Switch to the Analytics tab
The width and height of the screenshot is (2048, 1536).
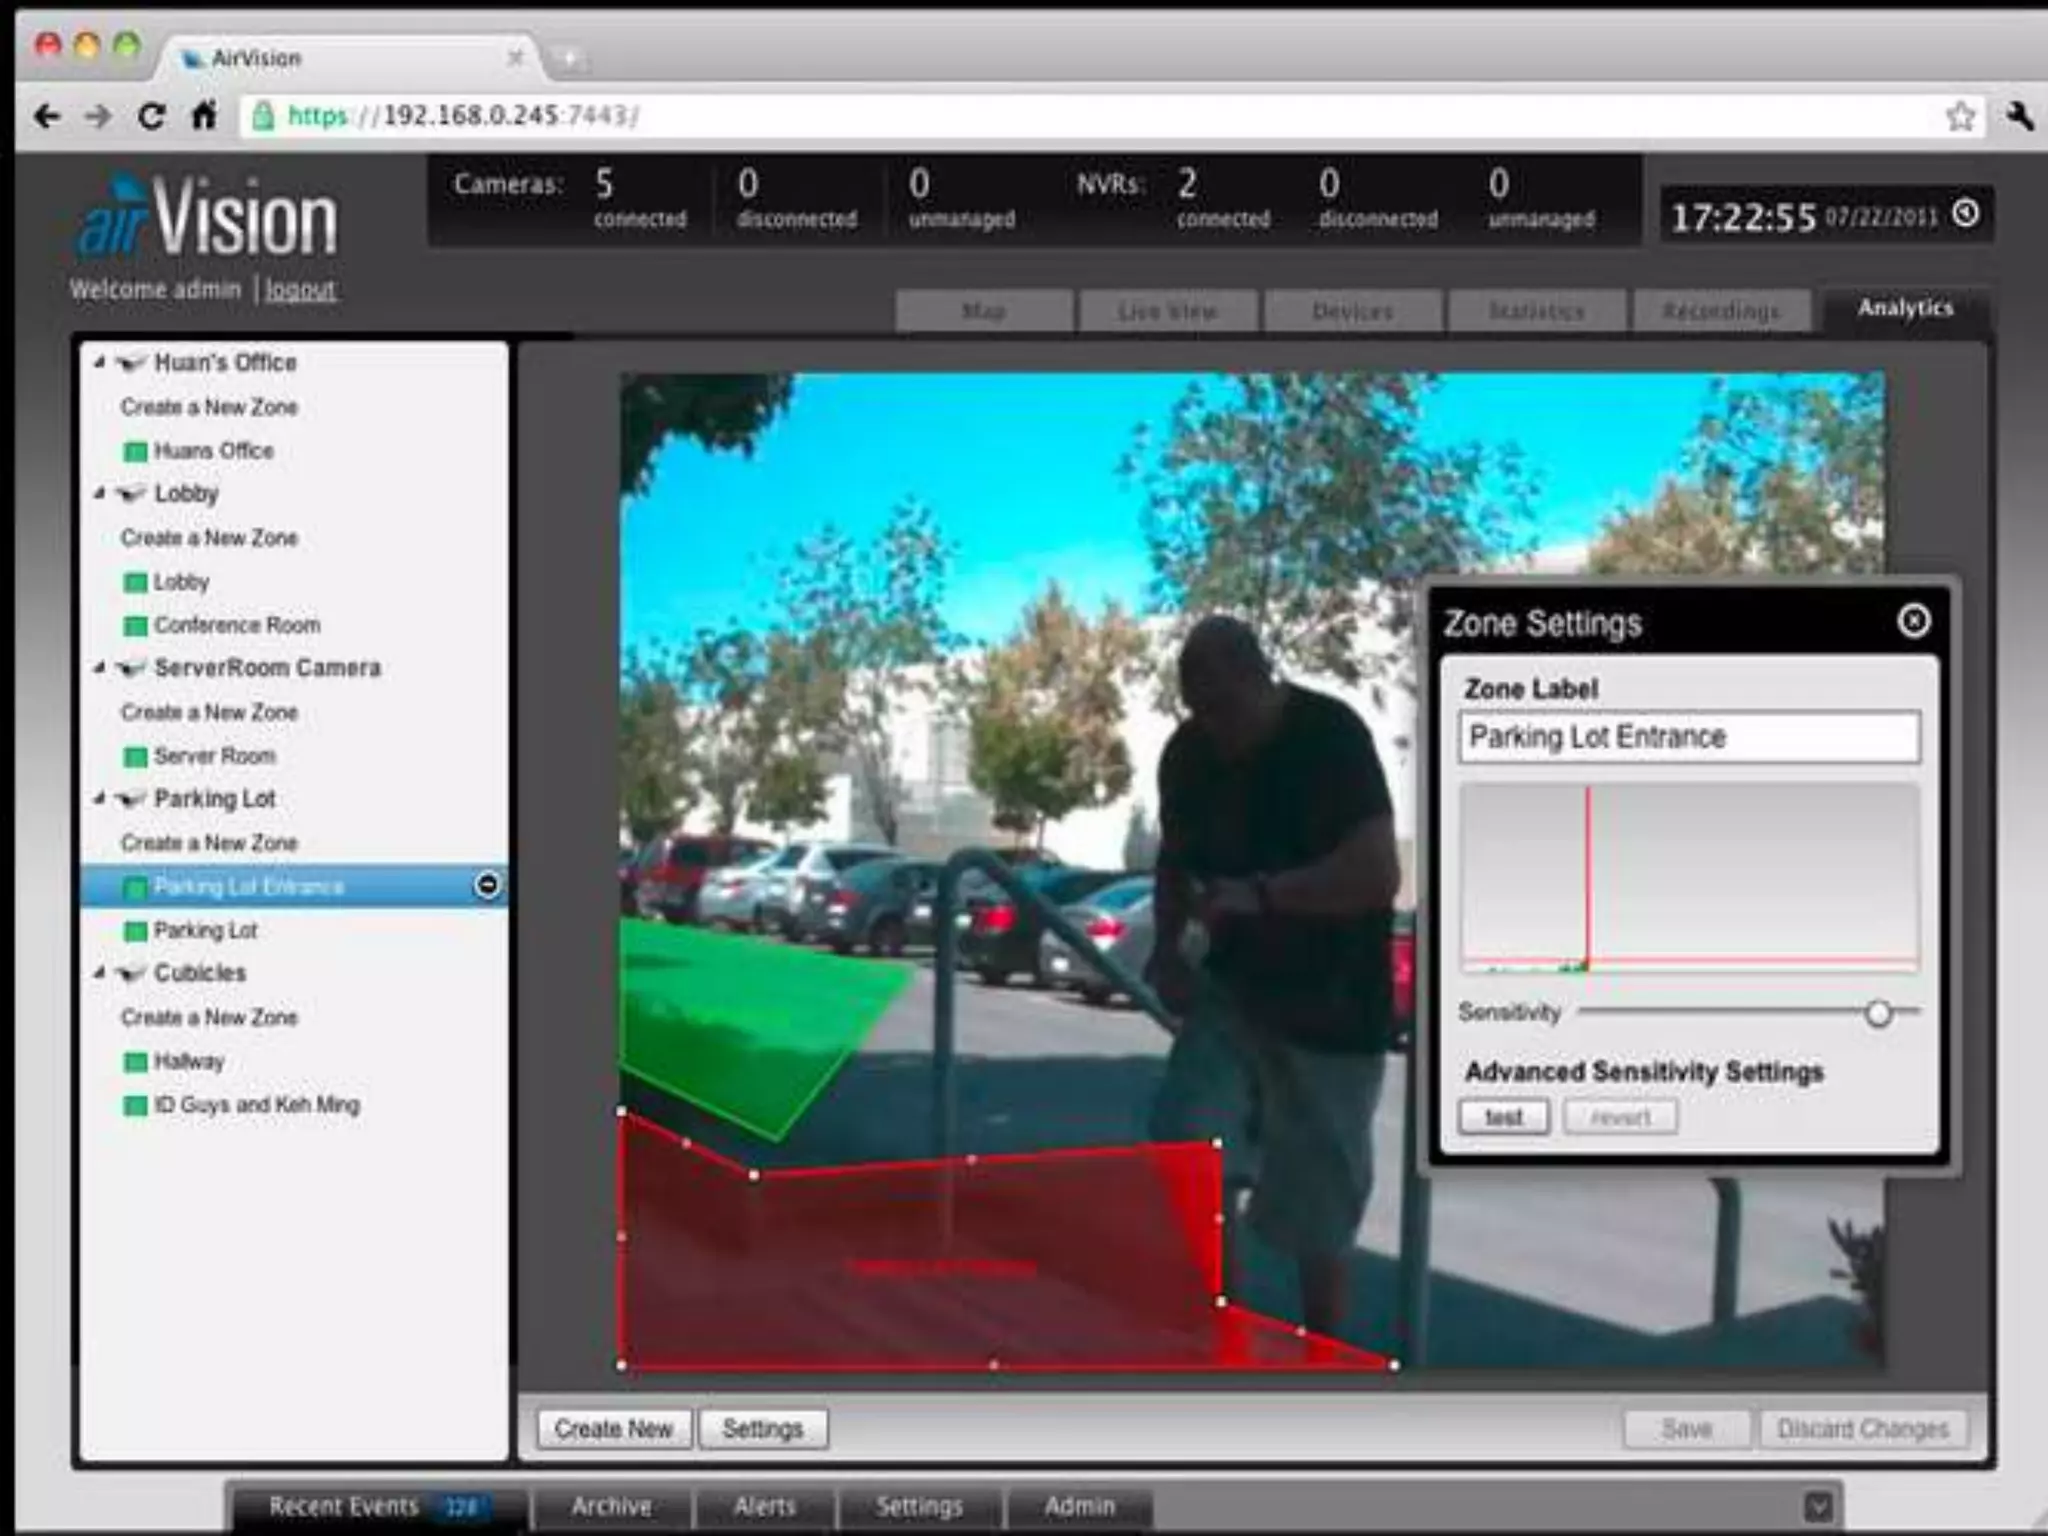pyautogui.click(x=1904, y=308)
